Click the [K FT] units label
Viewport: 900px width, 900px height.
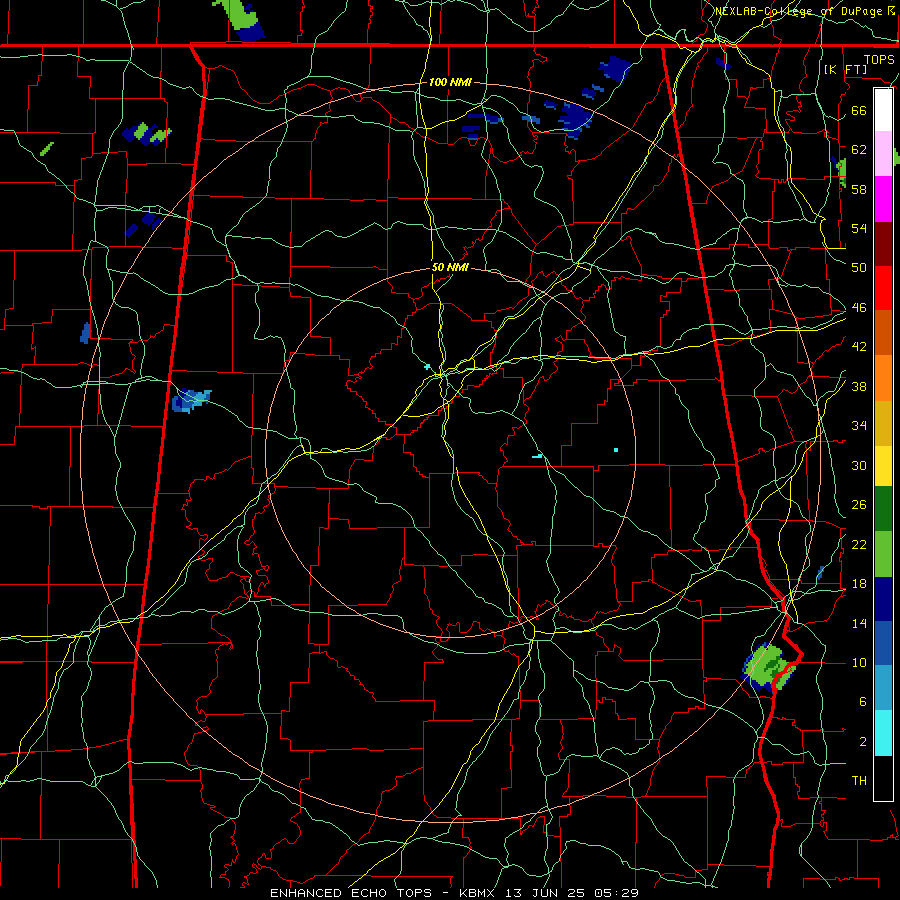pos(846,69)
